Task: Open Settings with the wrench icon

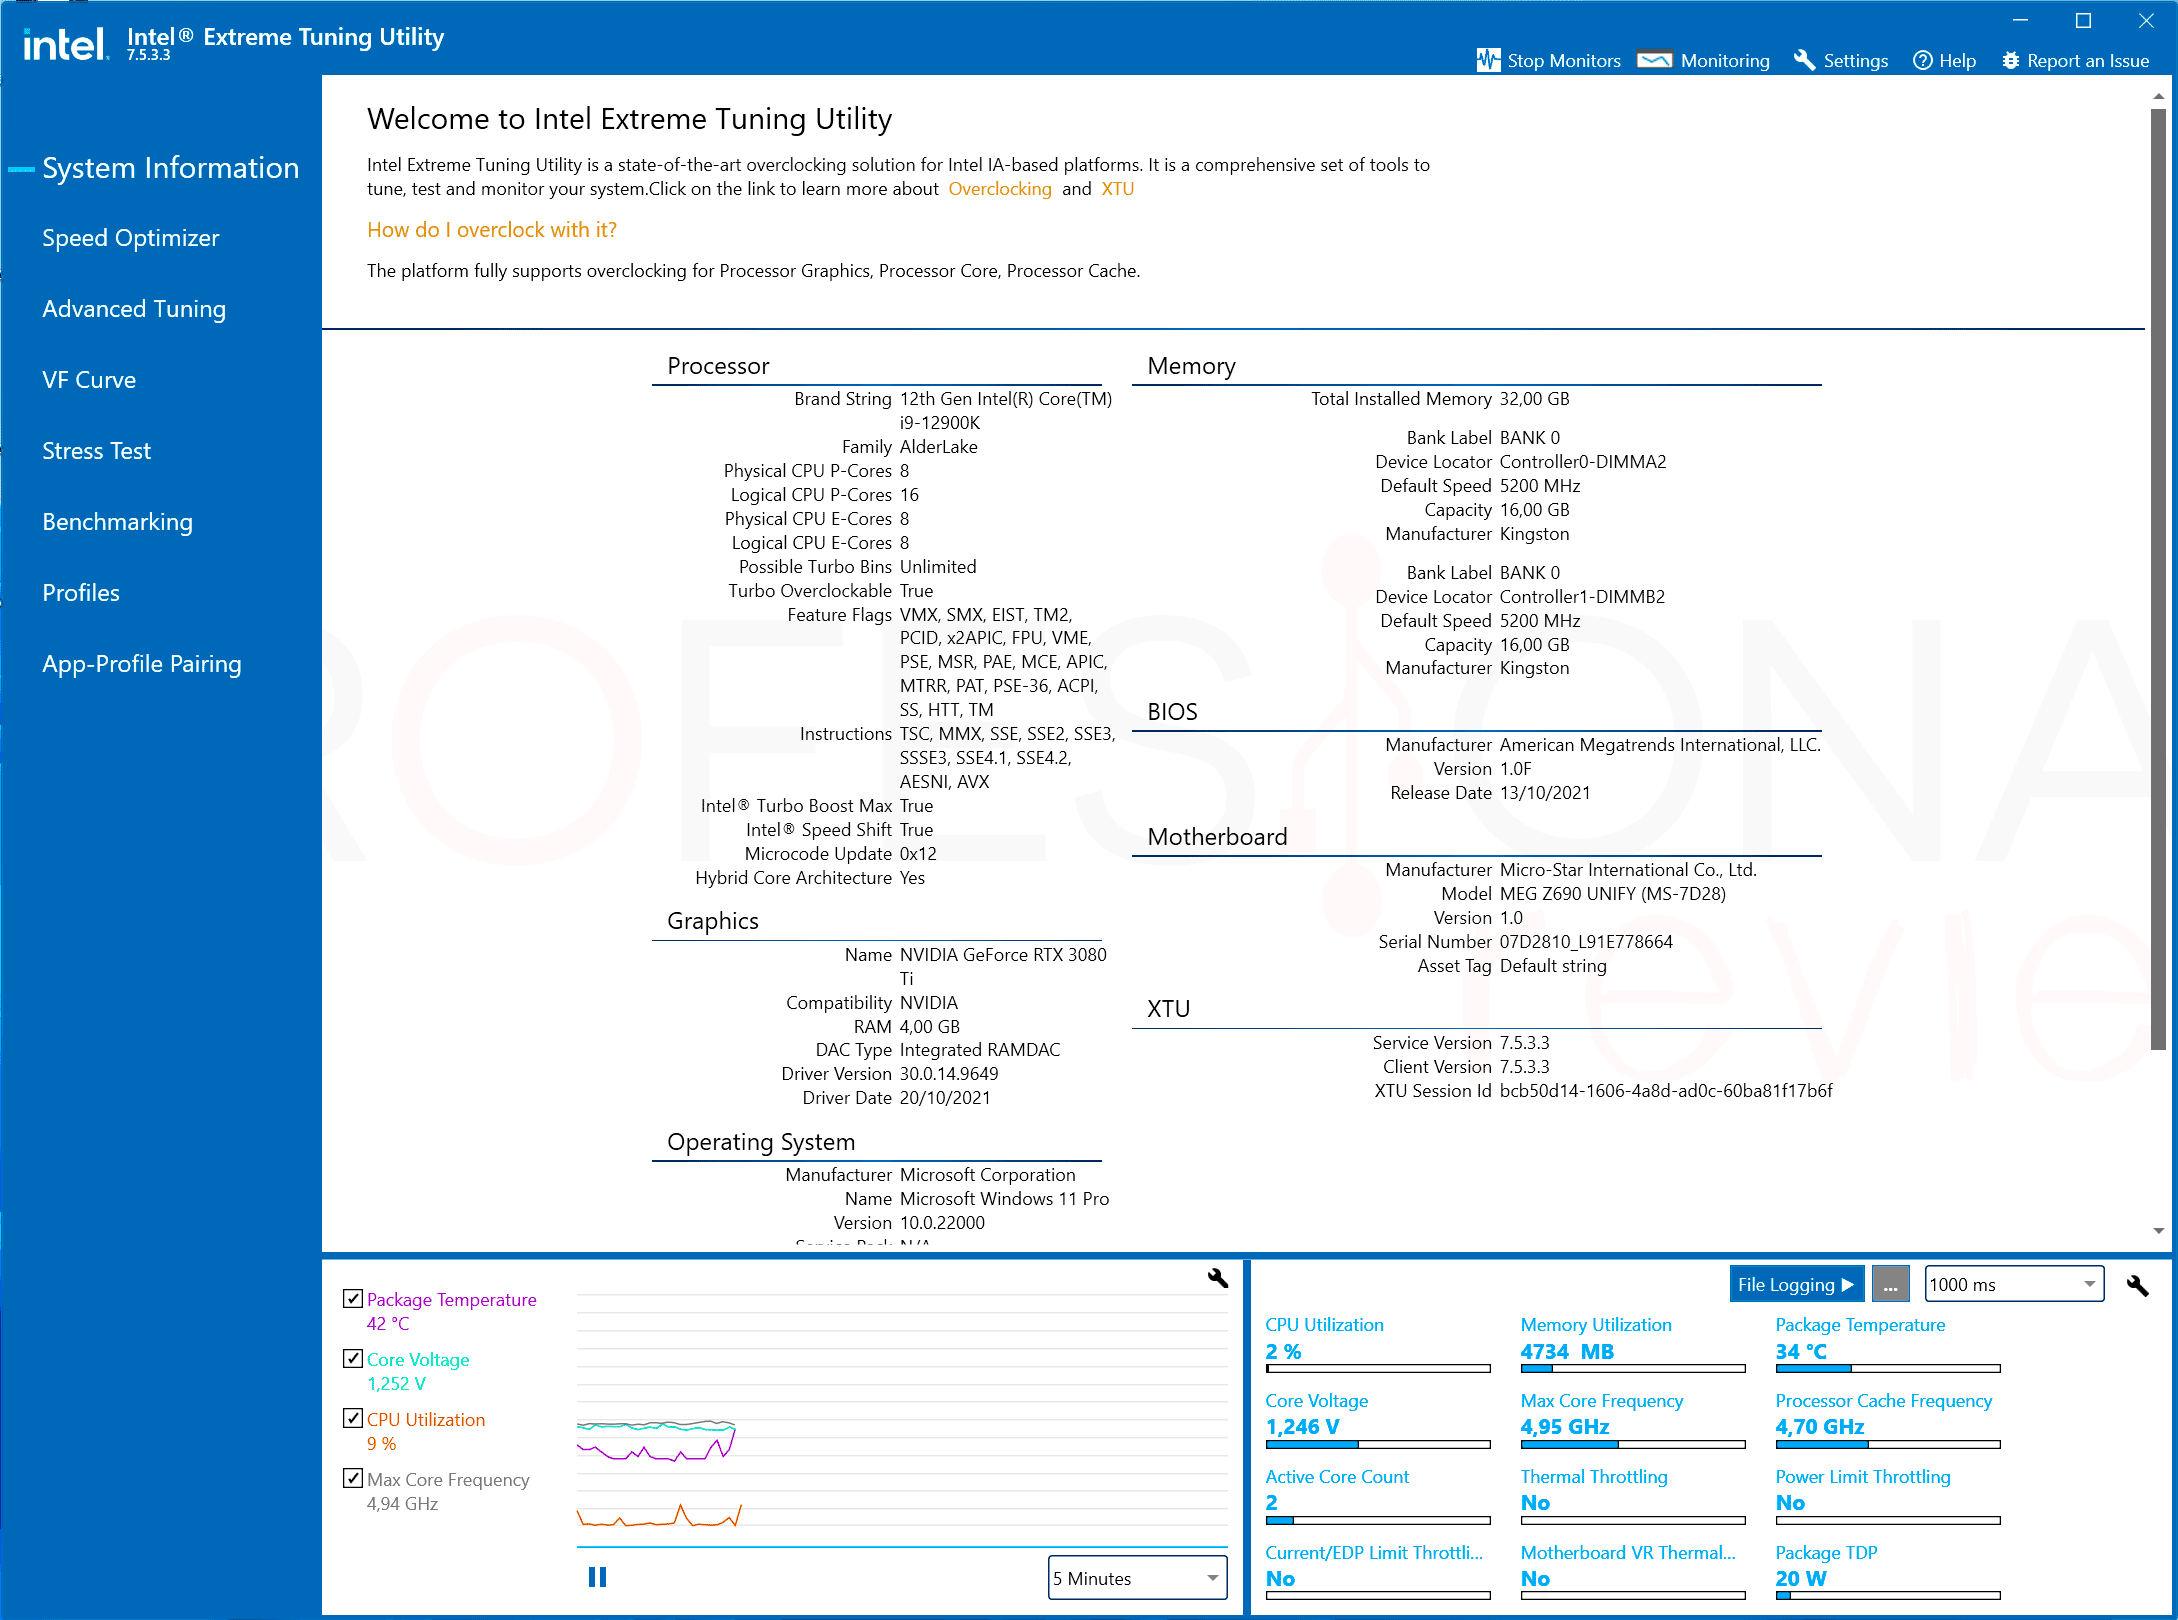Action: [x=1841, y=60]
